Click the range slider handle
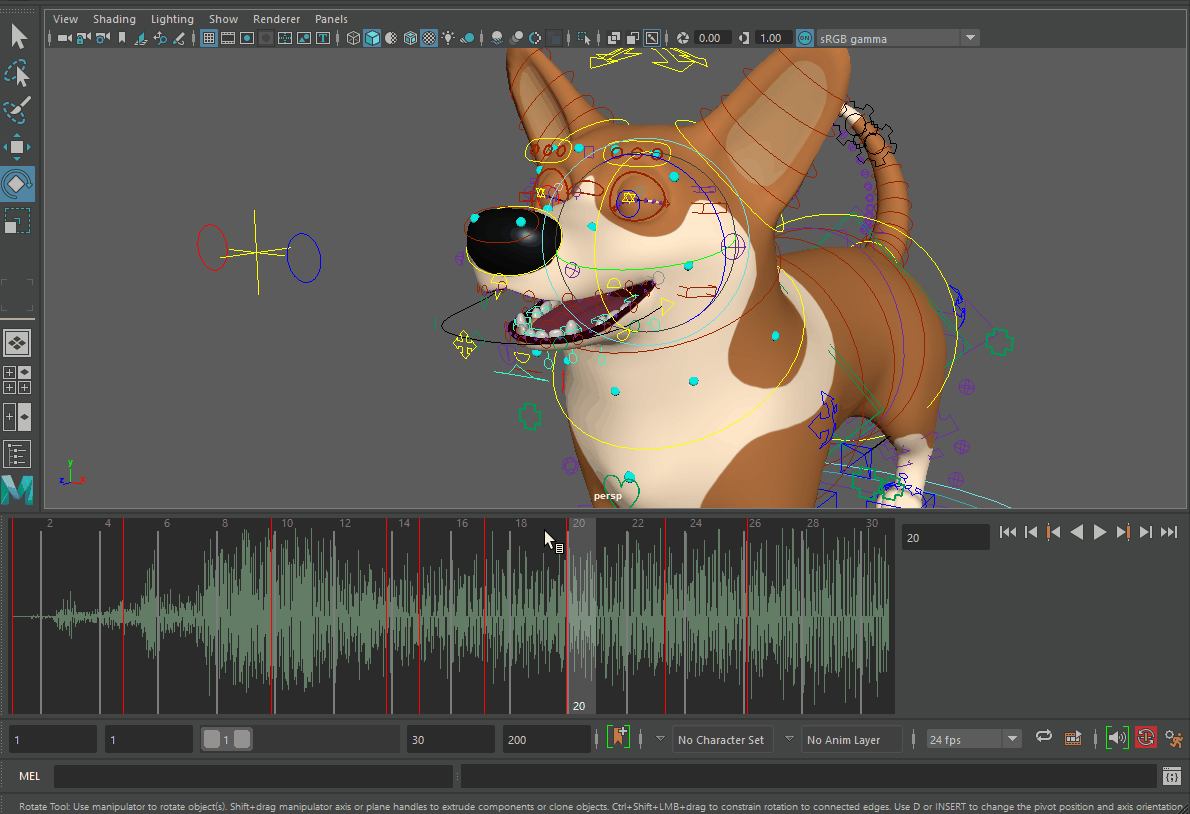The width and height of the screenshot is (1190, 814). (x=226, y=740)
